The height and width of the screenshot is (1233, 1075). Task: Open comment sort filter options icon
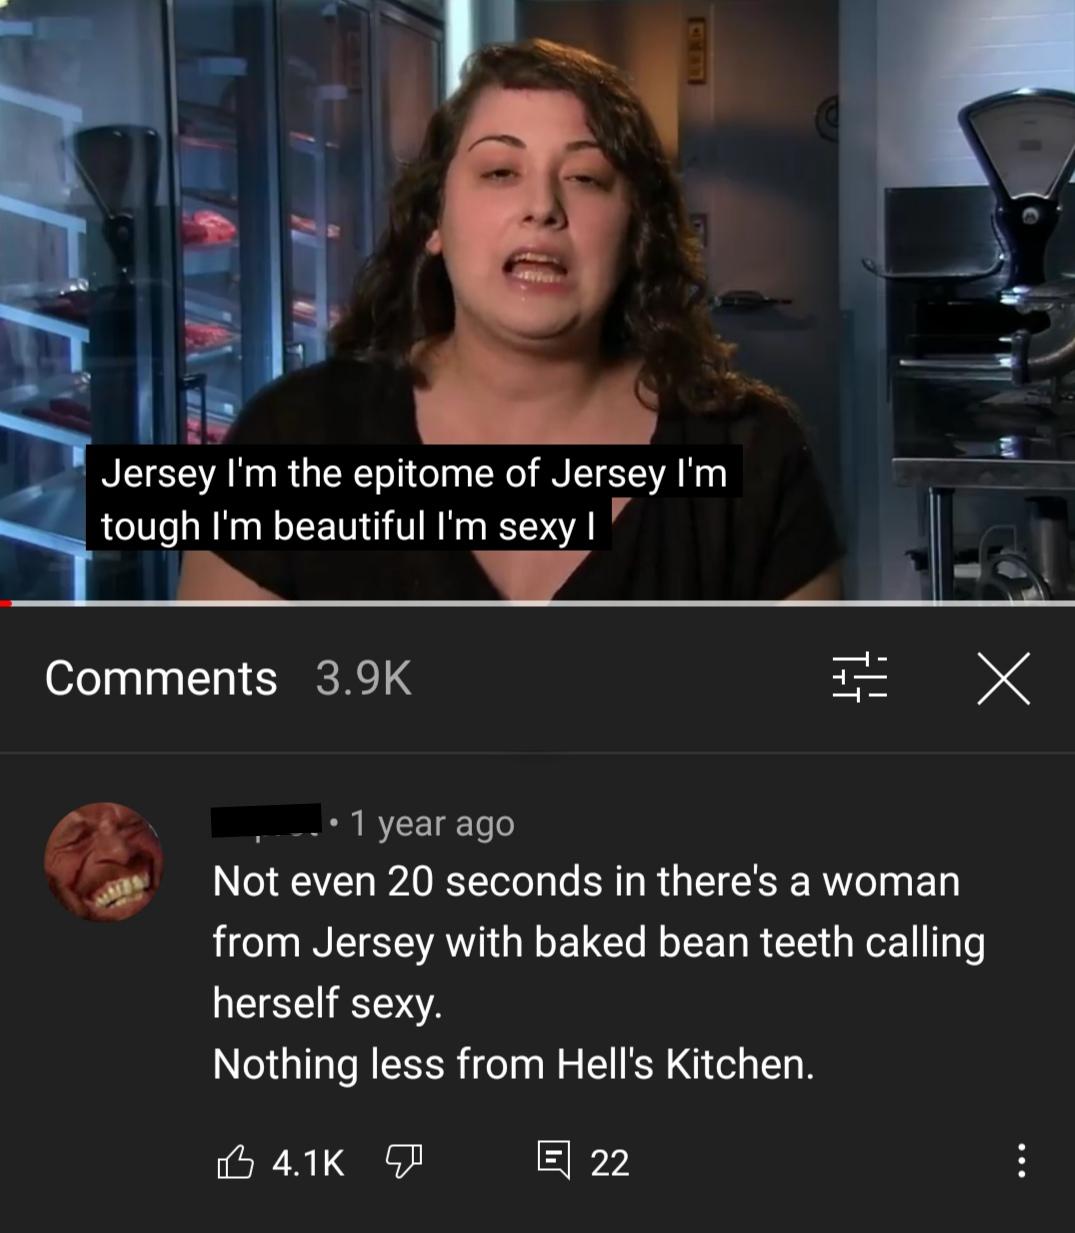tap(859, 678)
